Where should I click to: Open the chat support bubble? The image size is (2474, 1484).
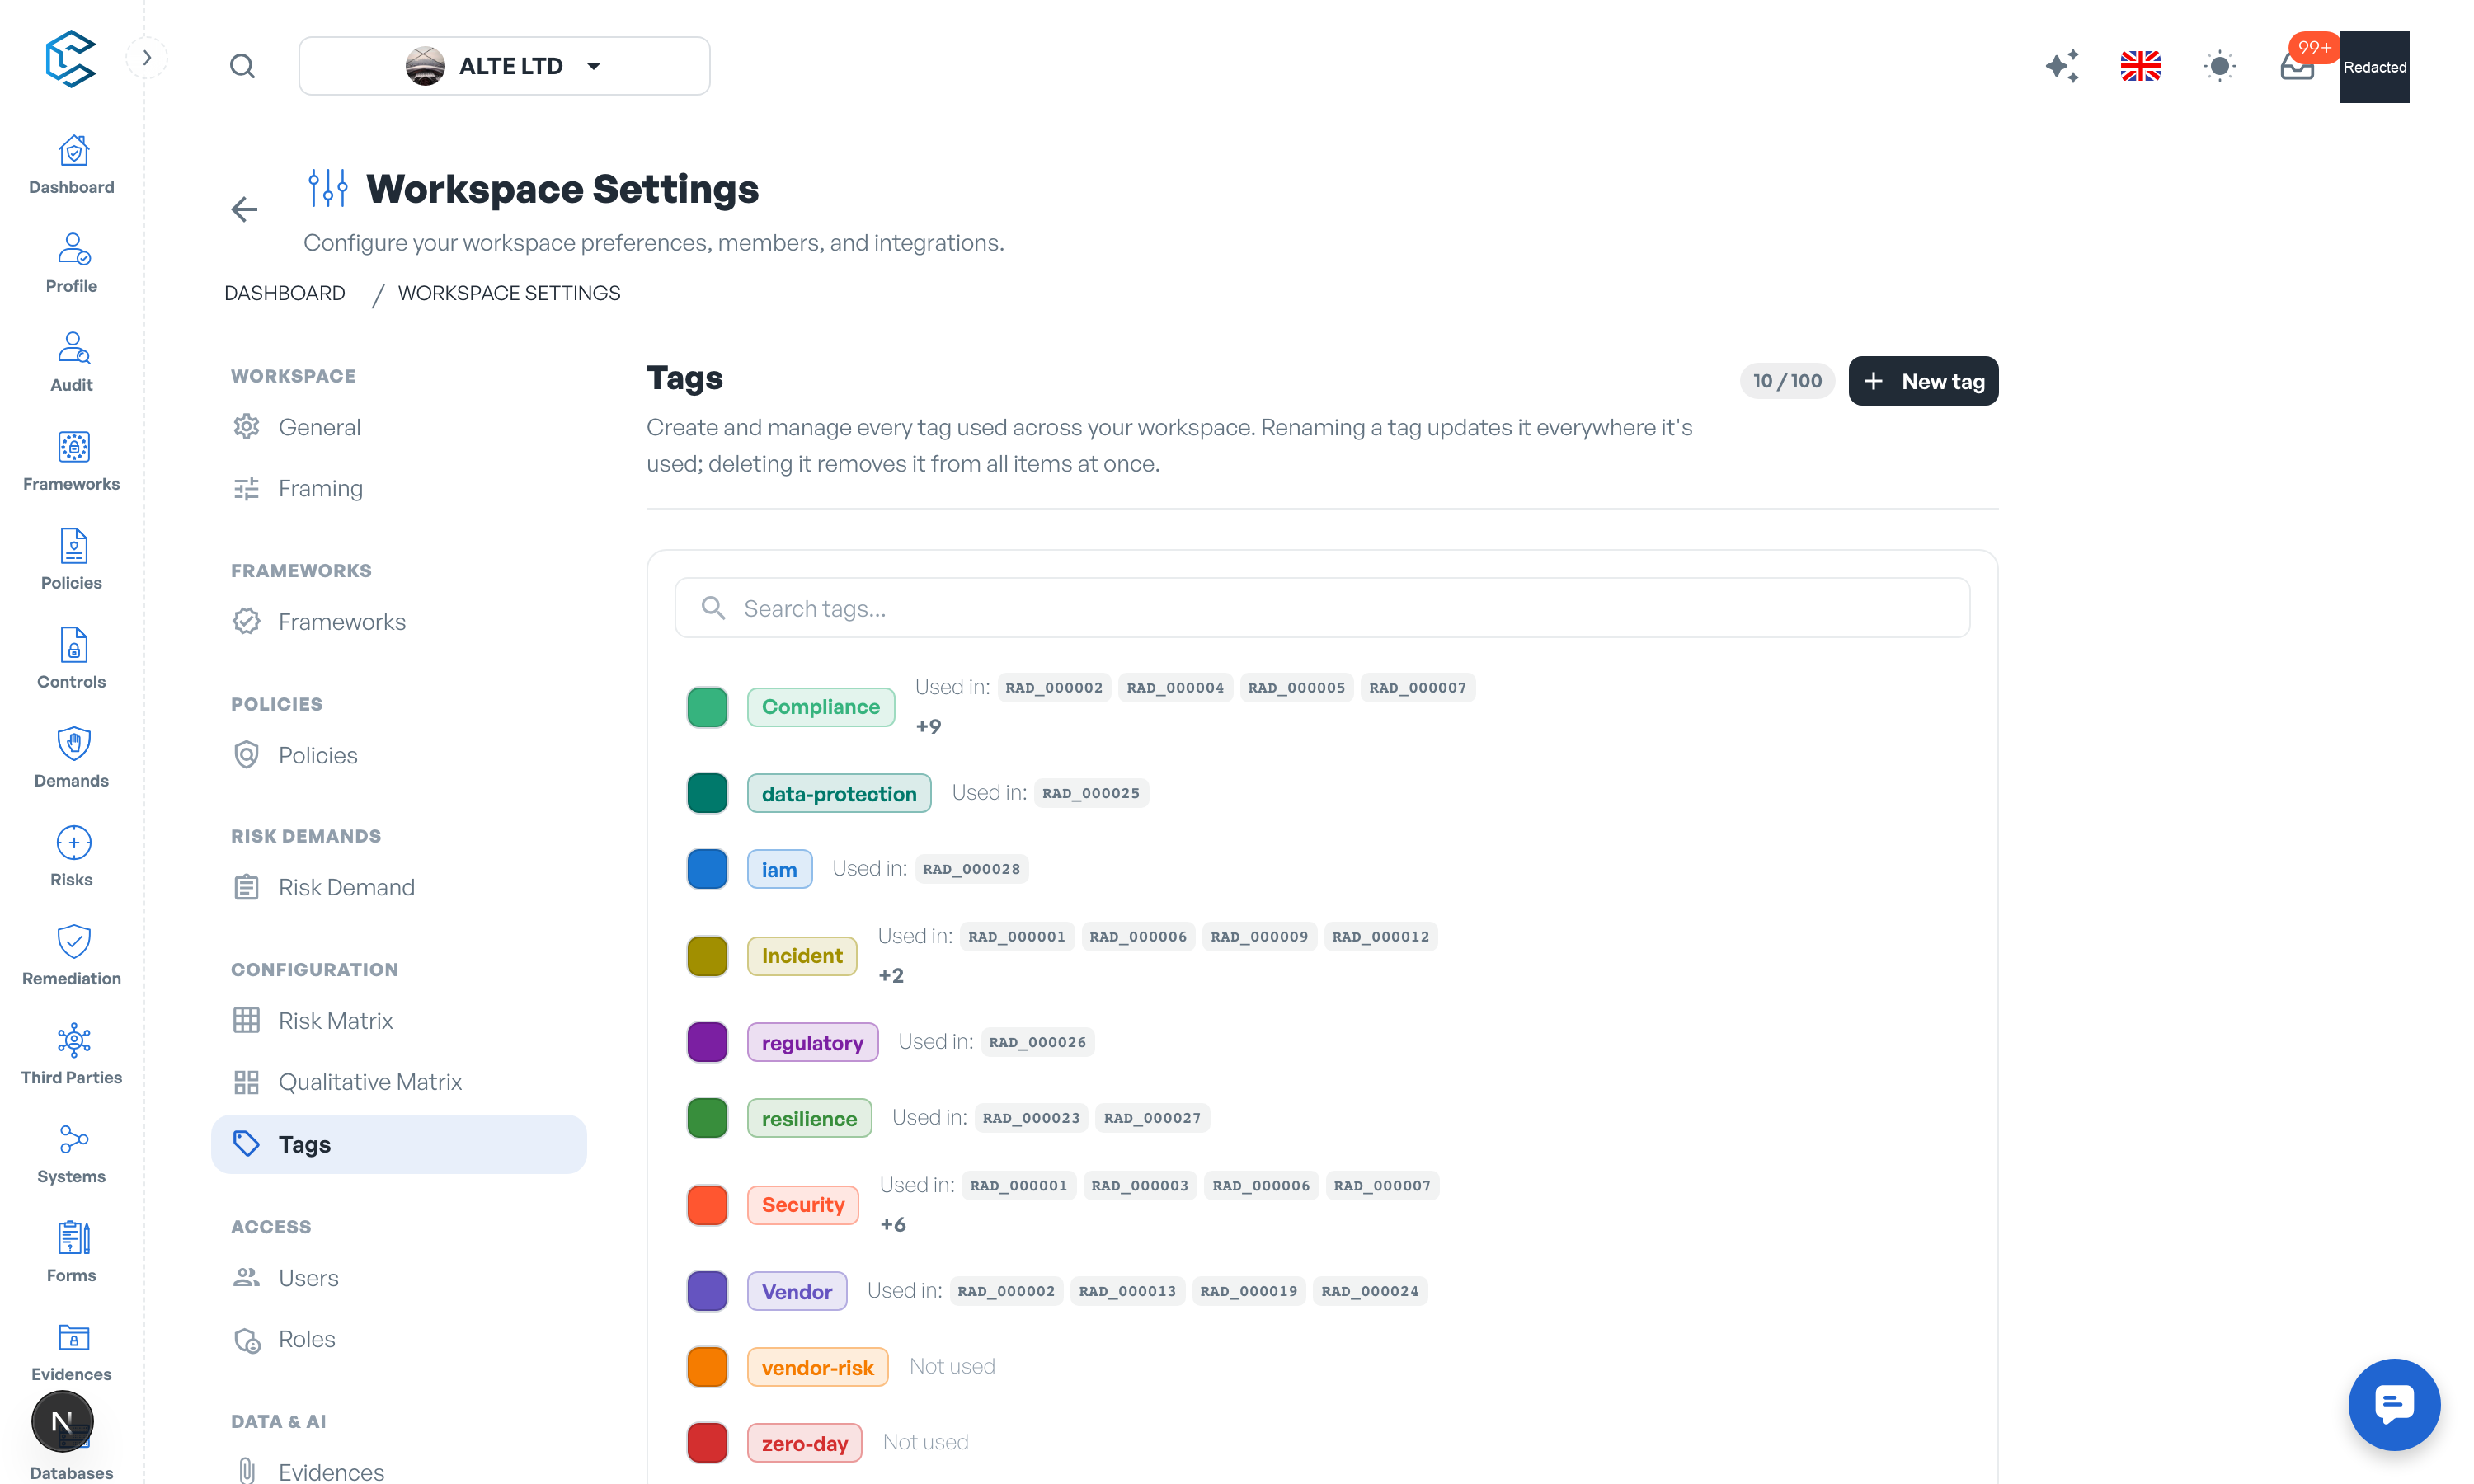2393,1403
